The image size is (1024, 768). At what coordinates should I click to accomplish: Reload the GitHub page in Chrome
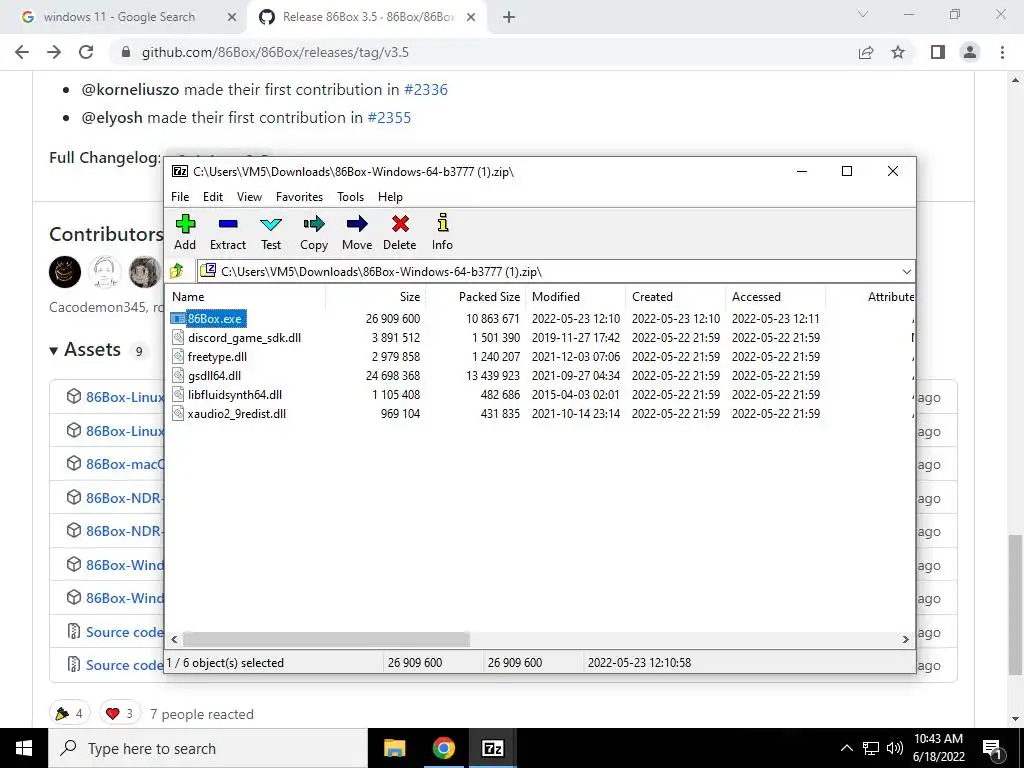pos(86,52)
